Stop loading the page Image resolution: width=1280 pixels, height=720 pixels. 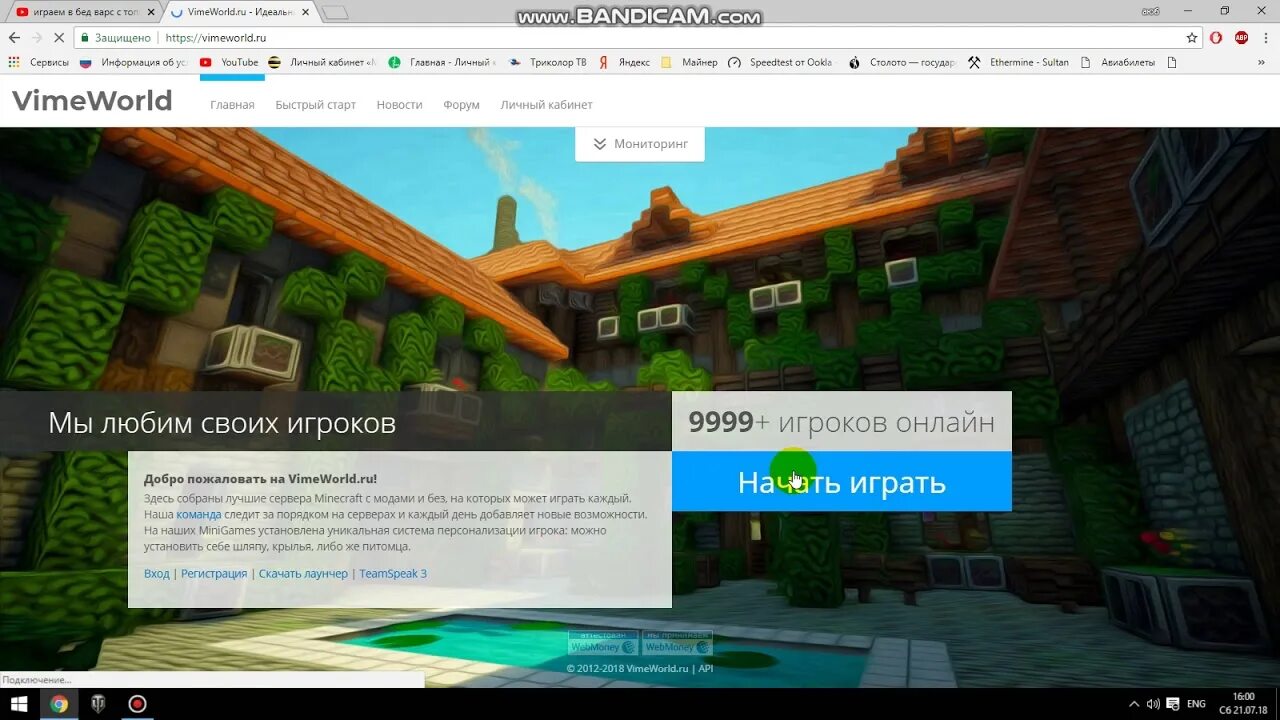pyautogui.click(x=59, y=38)
